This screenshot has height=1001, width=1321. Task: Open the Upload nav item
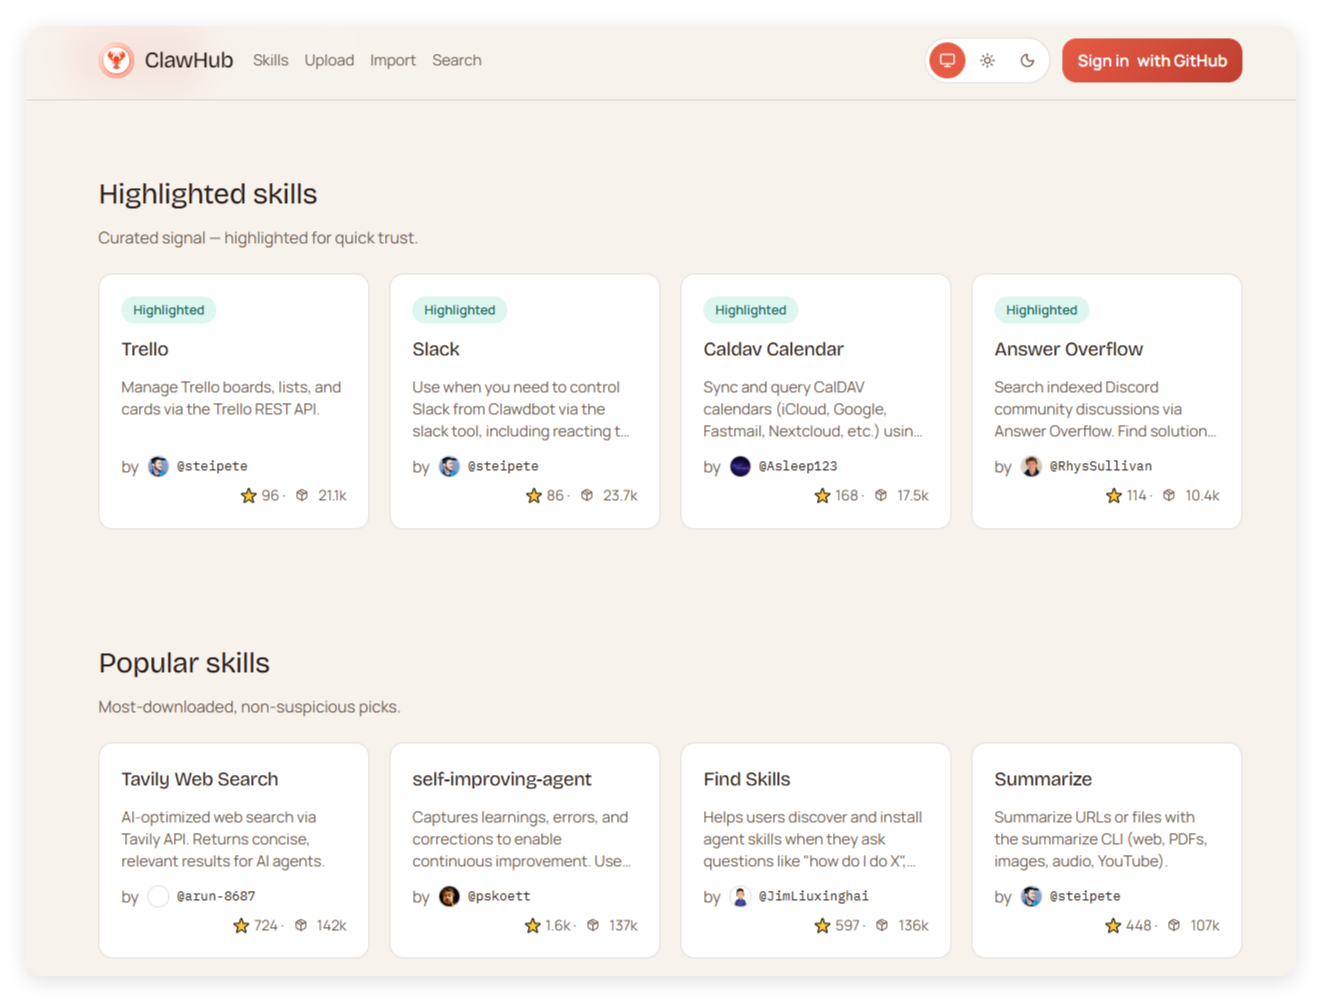329,60
